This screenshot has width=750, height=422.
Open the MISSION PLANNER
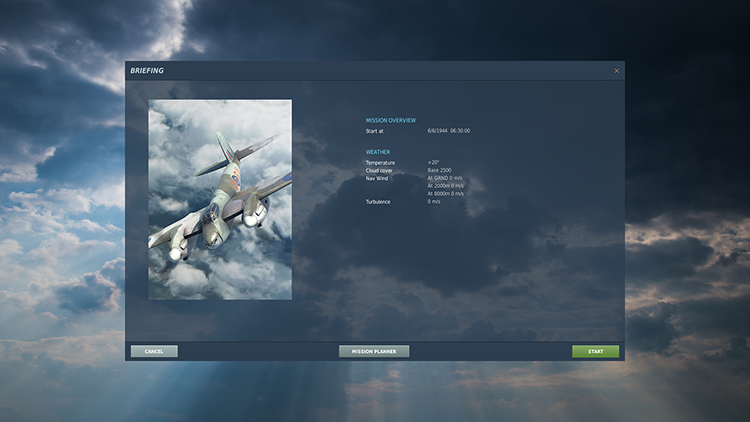374,352
